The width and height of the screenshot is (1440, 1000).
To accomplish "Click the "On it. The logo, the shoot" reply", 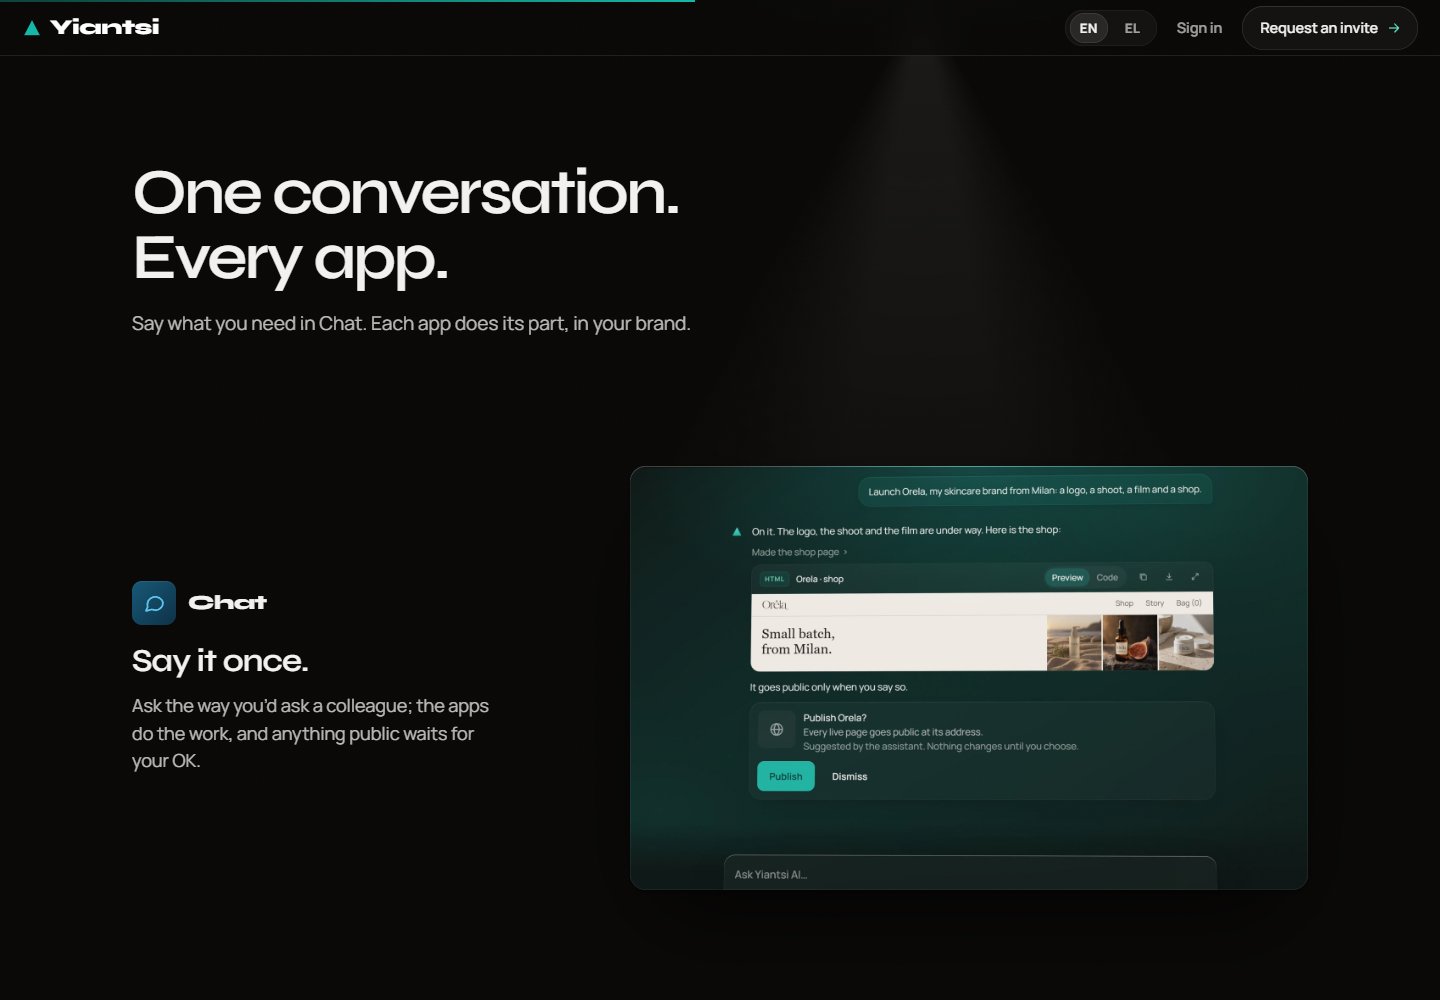I will [906, 530].
